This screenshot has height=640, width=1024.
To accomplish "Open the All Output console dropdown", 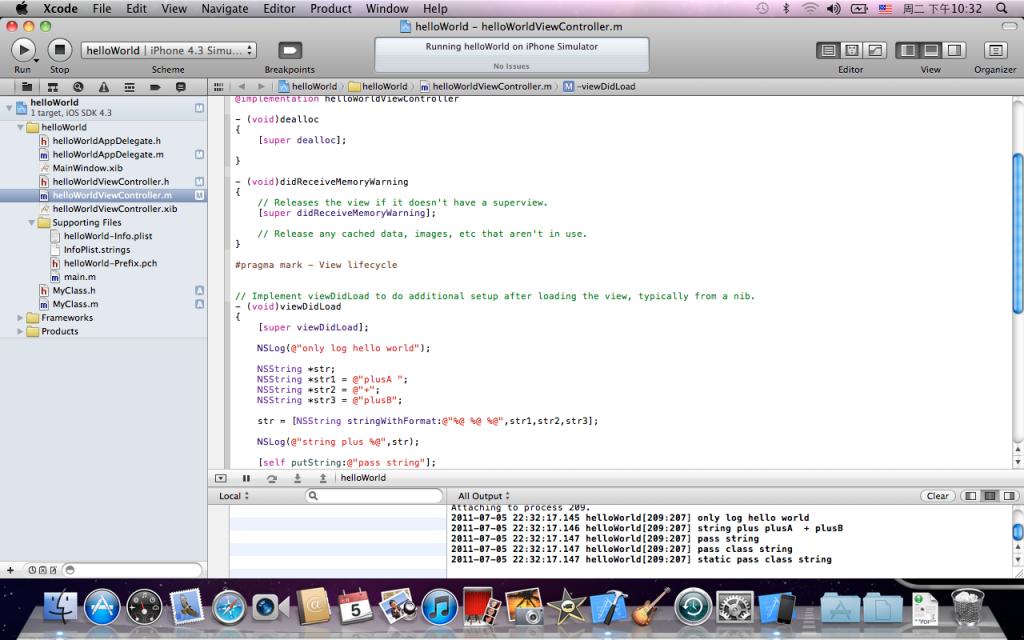I will (484, 496).
